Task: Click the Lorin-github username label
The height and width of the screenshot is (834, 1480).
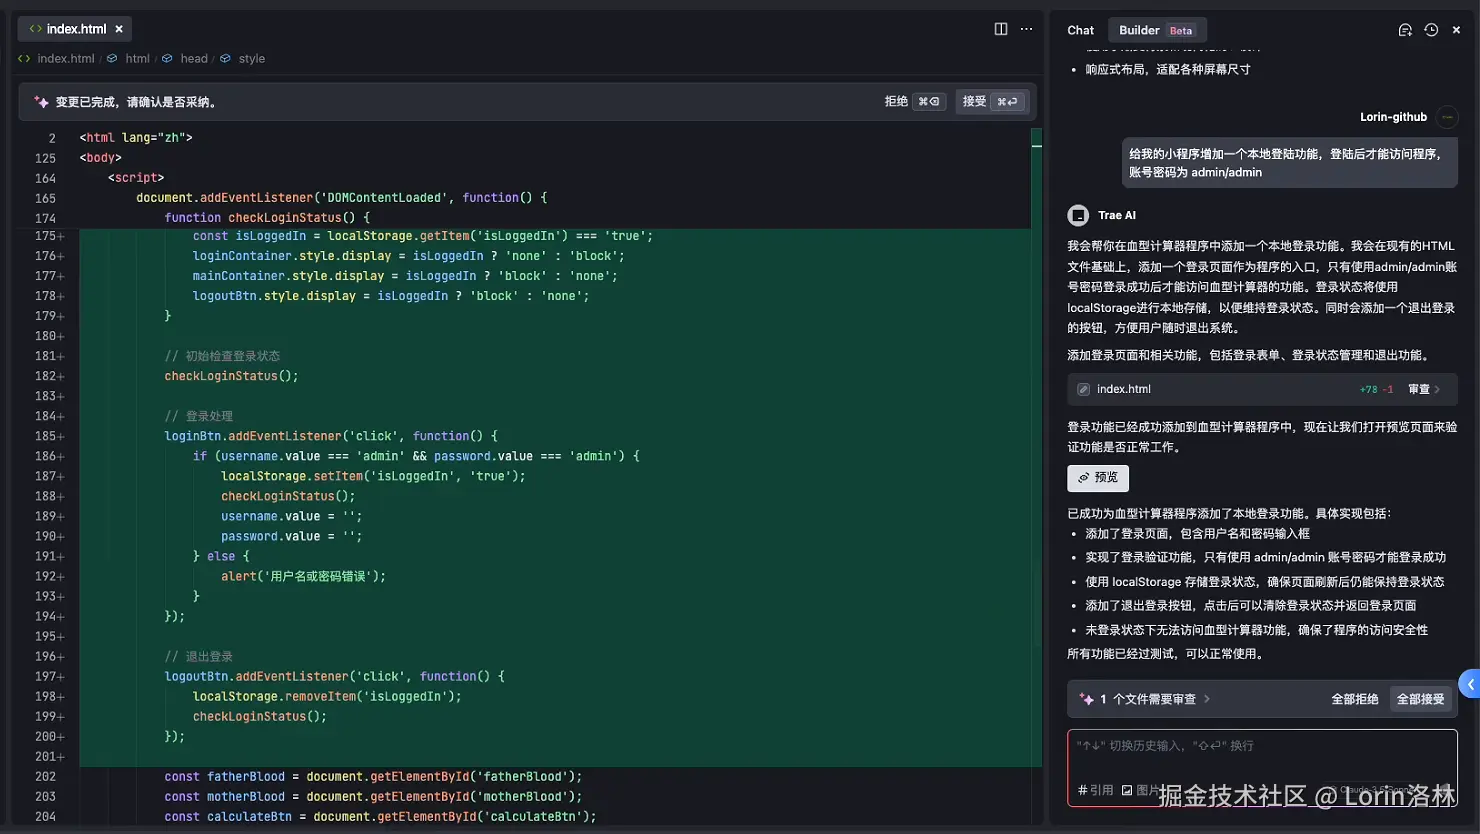Action: tap(1393, 117)
